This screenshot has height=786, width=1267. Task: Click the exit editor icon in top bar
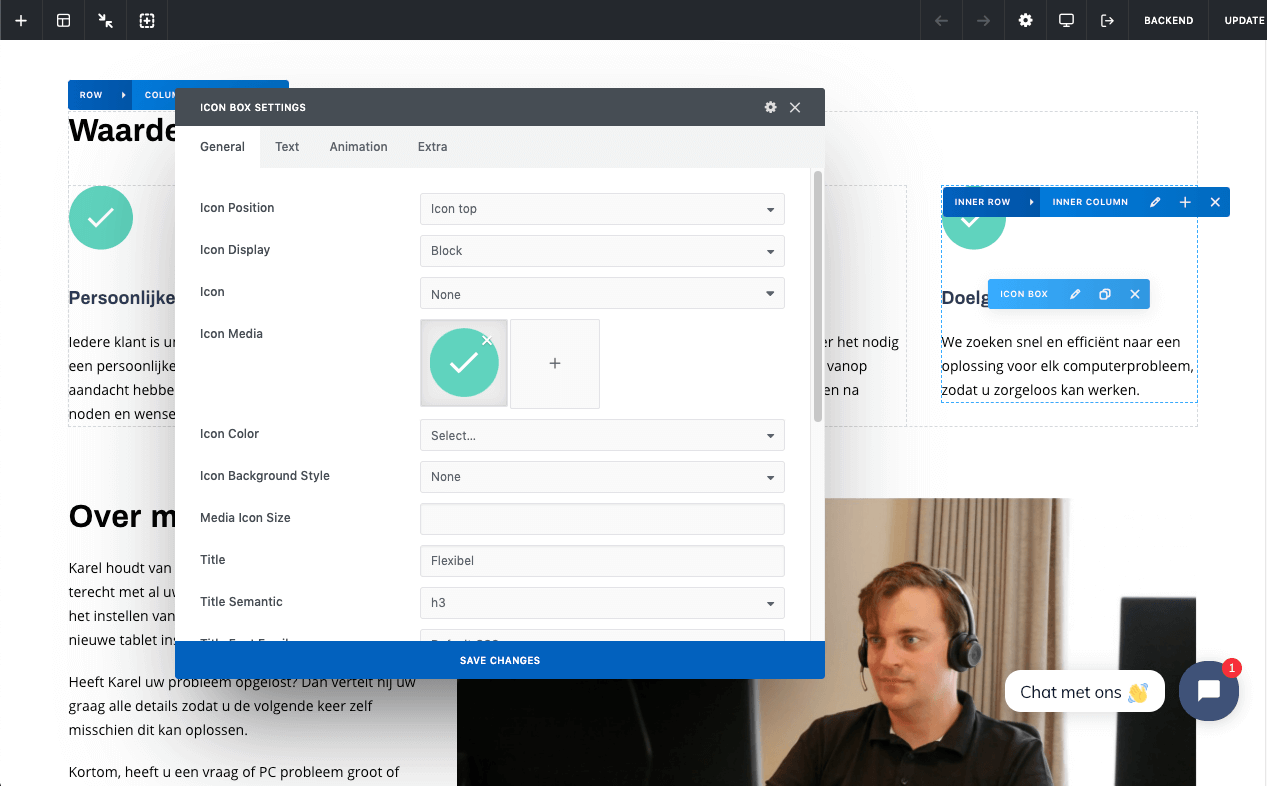(1108, 20)
